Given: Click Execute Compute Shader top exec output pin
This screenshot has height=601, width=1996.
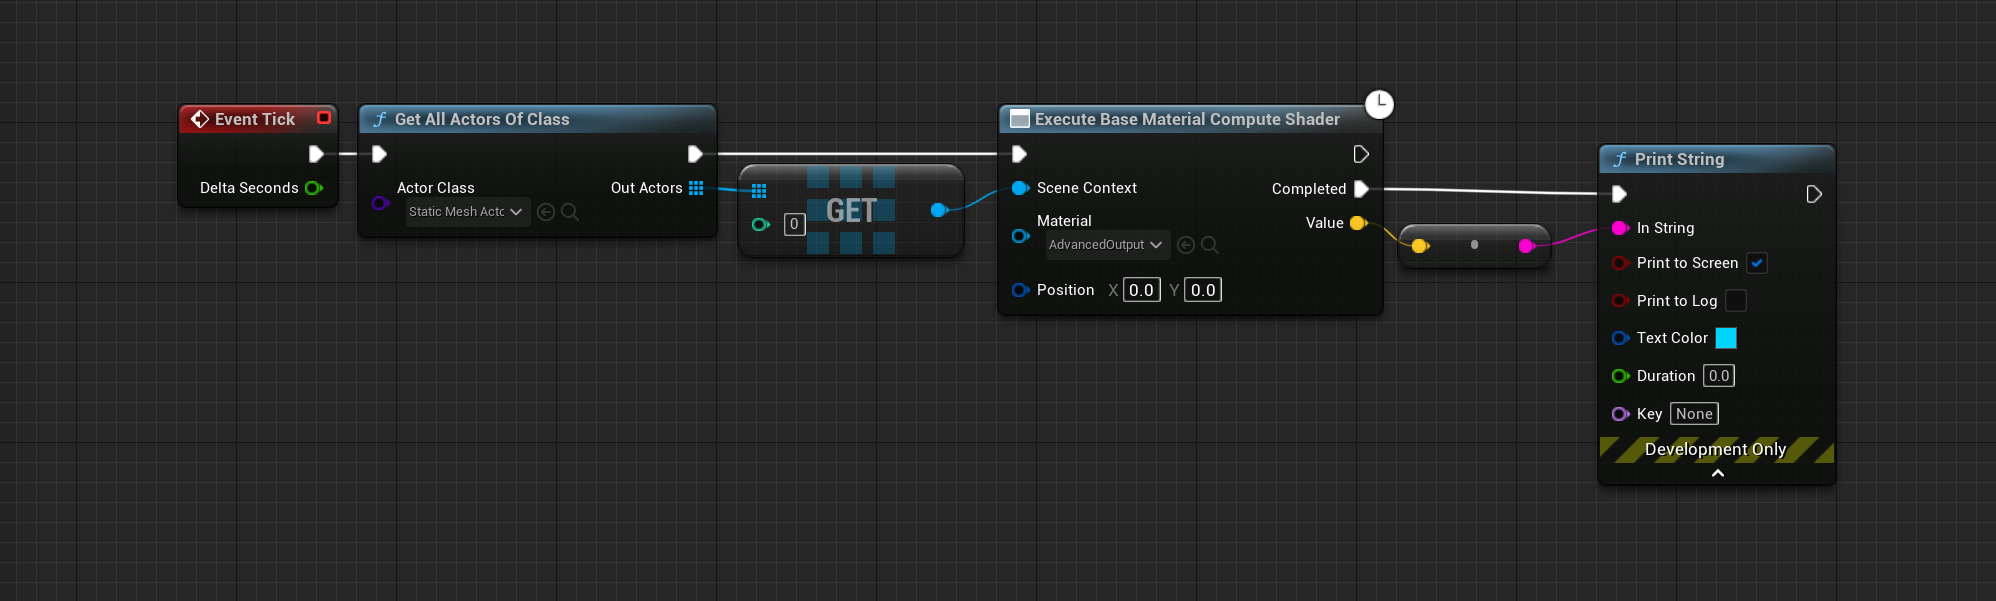Looking at the screenshot, I should point(1361,154).
